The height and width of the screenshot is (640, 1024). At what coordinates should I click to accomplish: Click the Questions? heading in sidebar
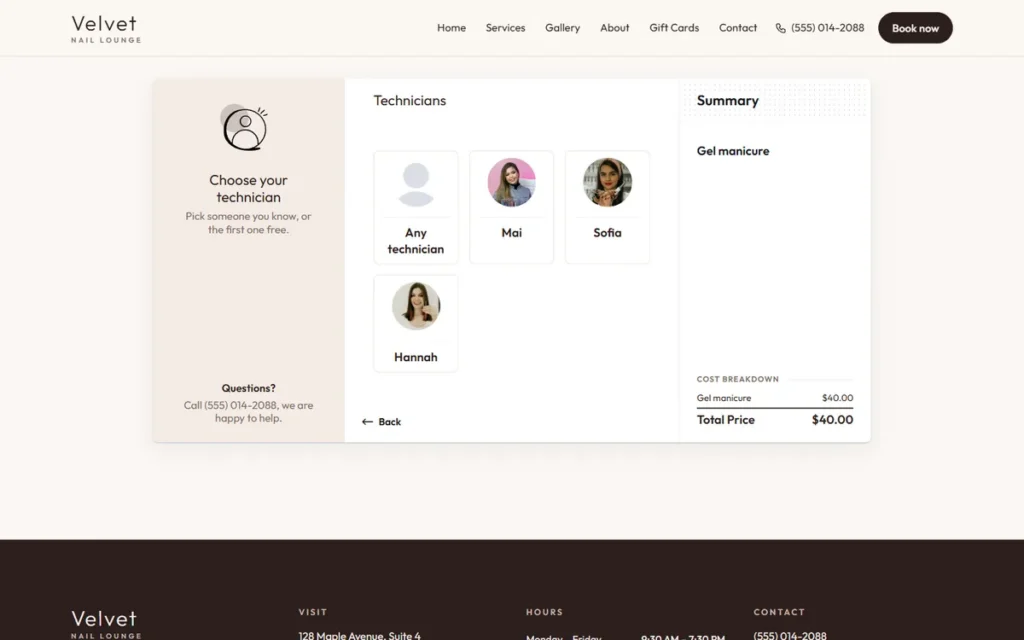248,388
